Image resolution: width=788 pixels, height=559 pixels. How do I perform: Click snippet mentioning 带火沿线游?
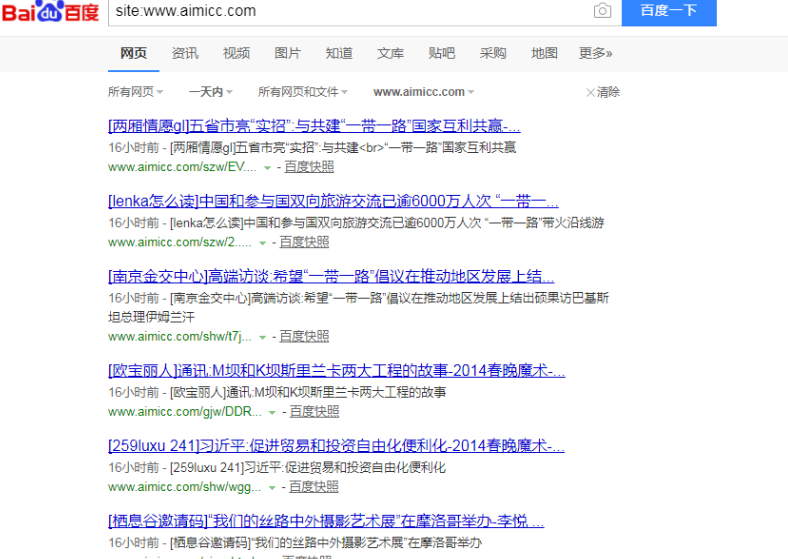pyautogui.click(x=573, y=223)
